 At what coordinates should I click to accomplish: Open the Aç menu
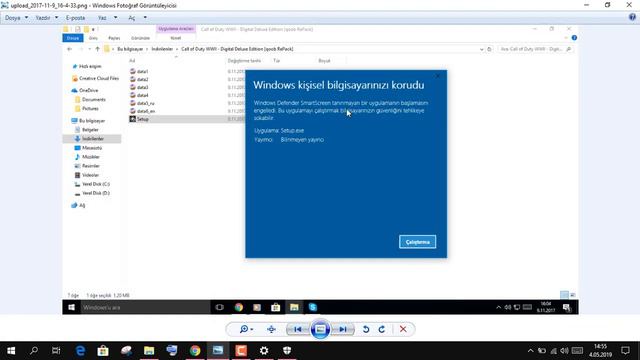click(131, 18)
